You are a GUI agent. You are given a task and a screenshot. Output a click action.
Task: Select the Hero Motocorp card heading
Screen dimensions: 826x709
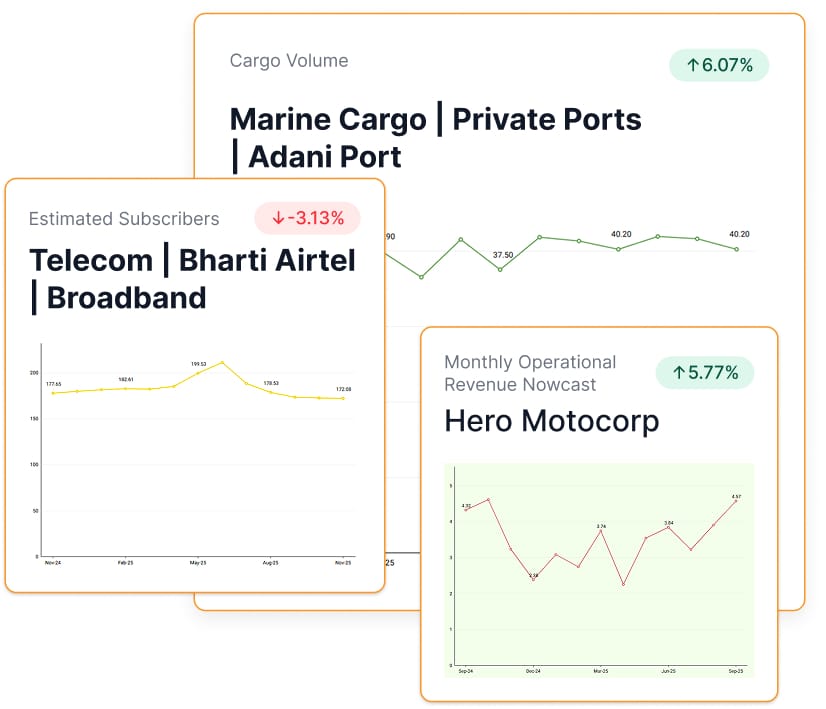coord(551,421)
